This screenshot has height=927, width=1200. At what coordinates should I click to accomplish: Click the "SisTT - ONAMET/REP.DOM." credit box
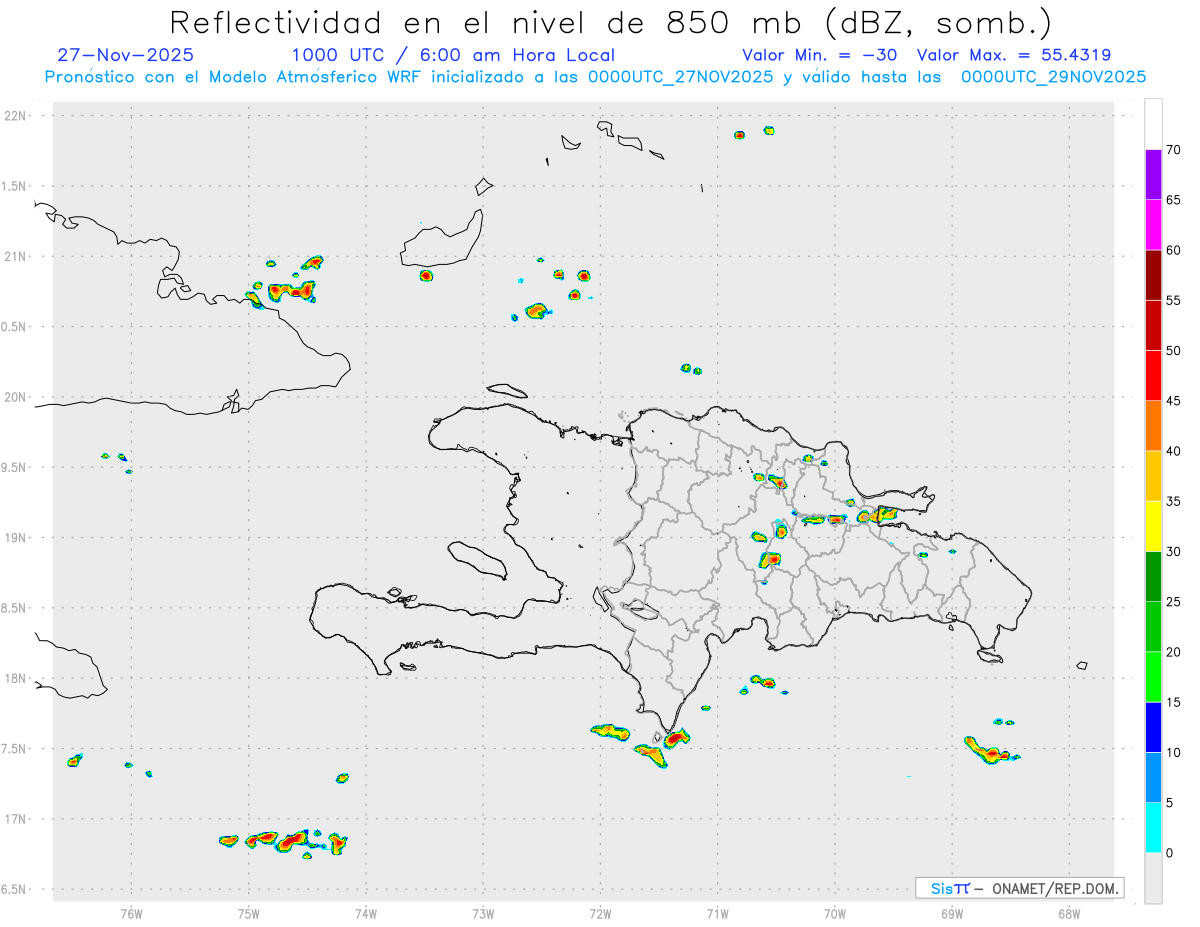coord(1019,888)
